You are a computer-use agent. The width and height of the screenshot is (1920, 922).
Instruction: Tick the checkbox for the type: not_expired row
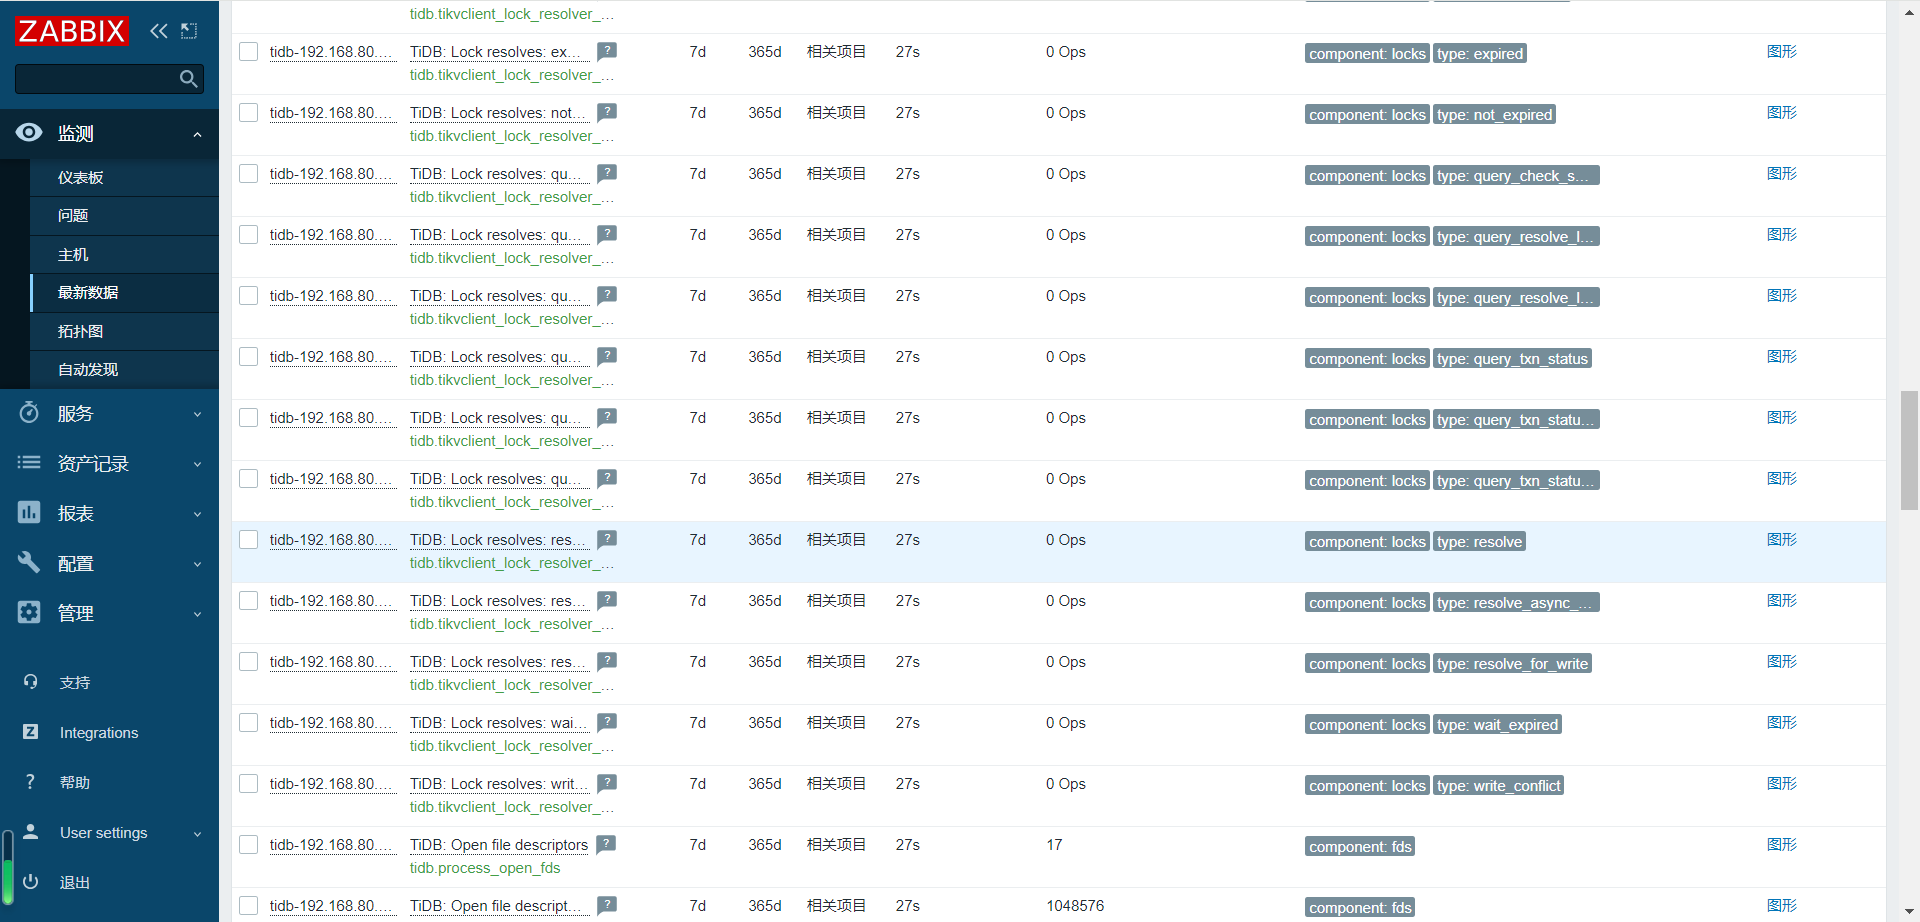pos(249,113)
